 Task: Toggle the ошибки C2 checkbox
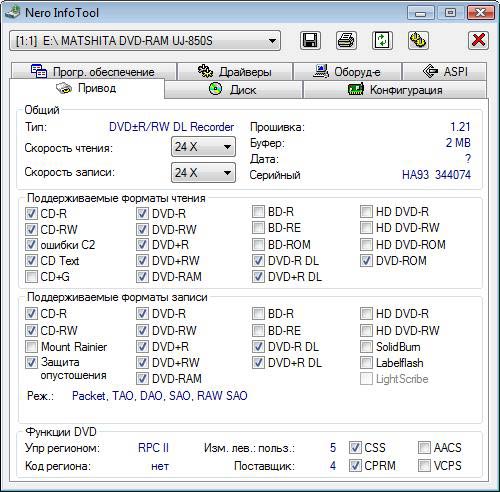[x=31, y=245]
